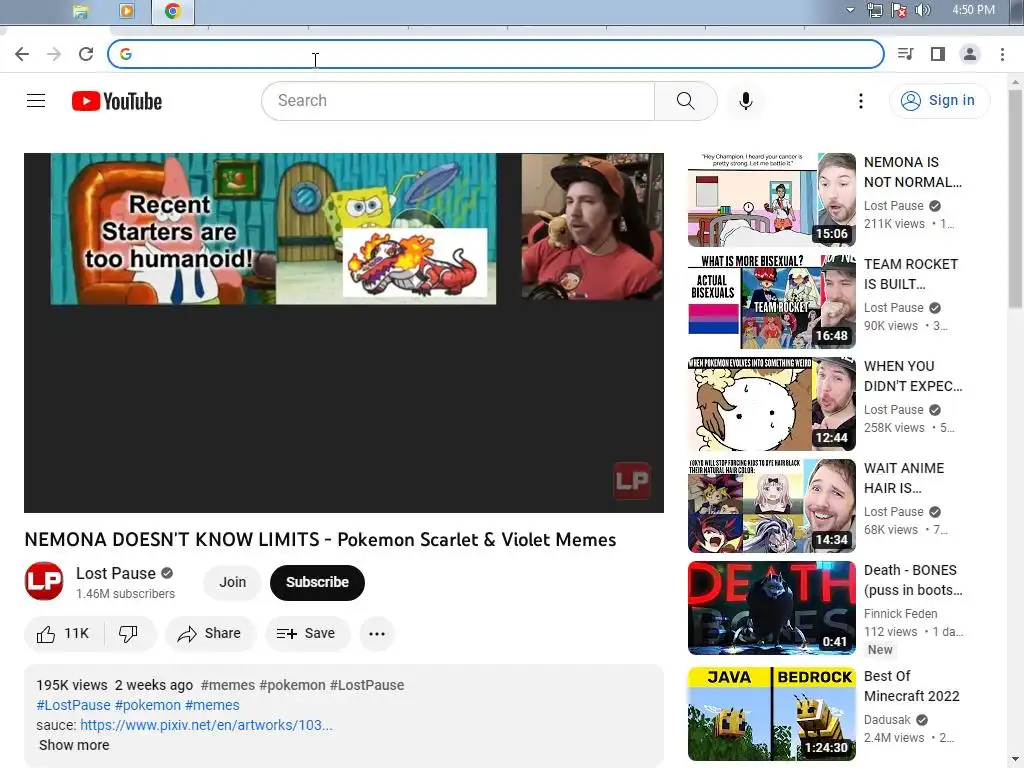Open Dadusak channel name
The width and height of the screenshot is (1024, 768).
click(887, 719)
